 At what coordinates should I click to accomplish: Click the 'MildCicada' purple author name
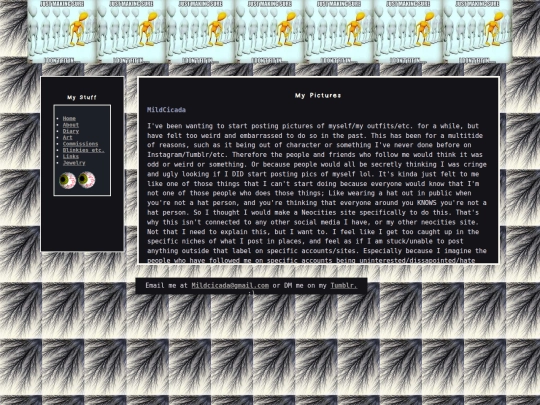click(x=166, y=110)
